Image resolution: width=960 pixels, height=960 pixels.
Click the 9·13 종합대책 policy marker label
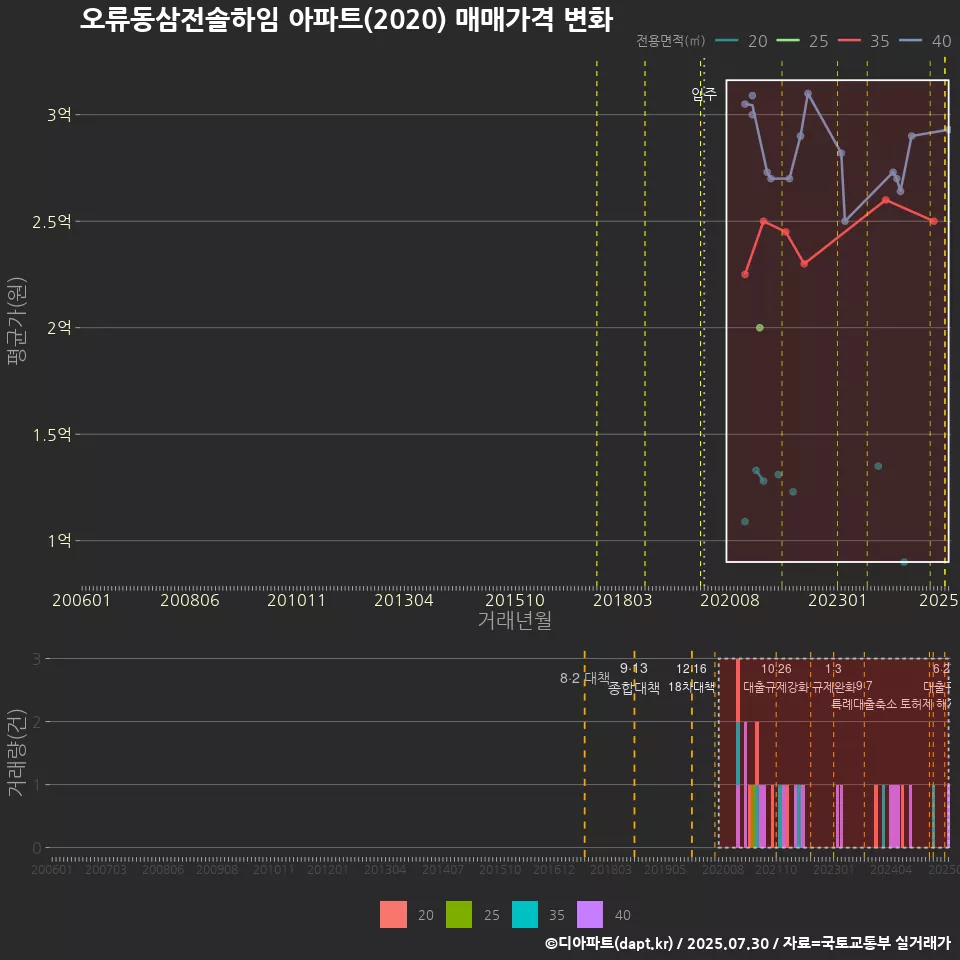coord(634,678)
